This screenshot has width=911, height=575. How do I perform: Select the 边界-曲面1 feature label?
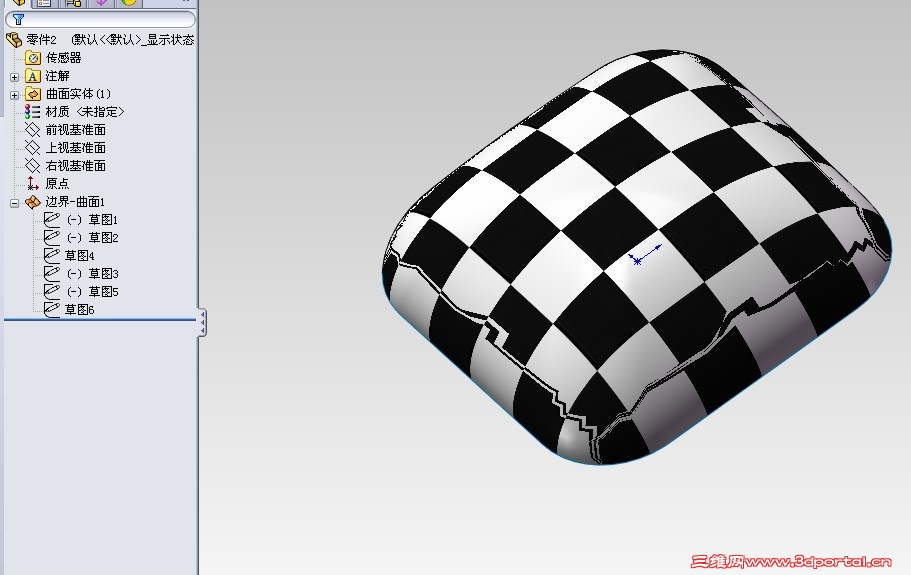[x=76, y=202]
